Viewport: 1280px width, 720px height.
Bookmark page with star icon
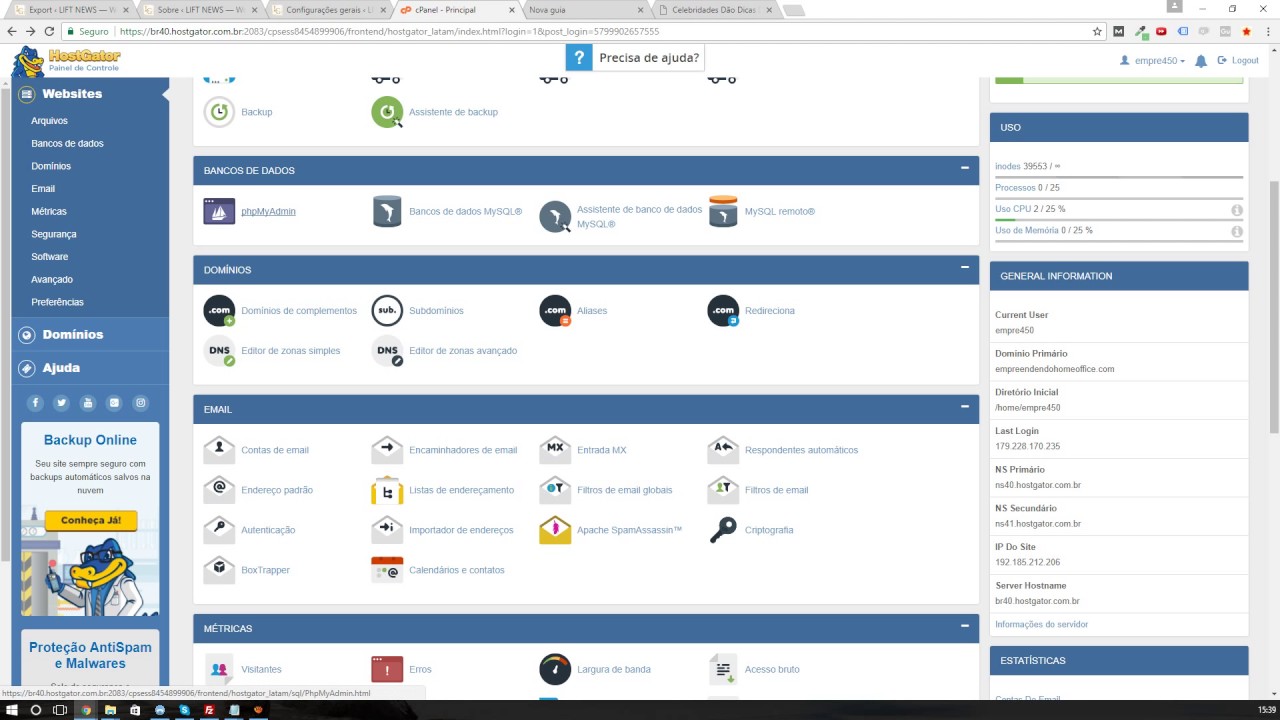coord(1098,31)
